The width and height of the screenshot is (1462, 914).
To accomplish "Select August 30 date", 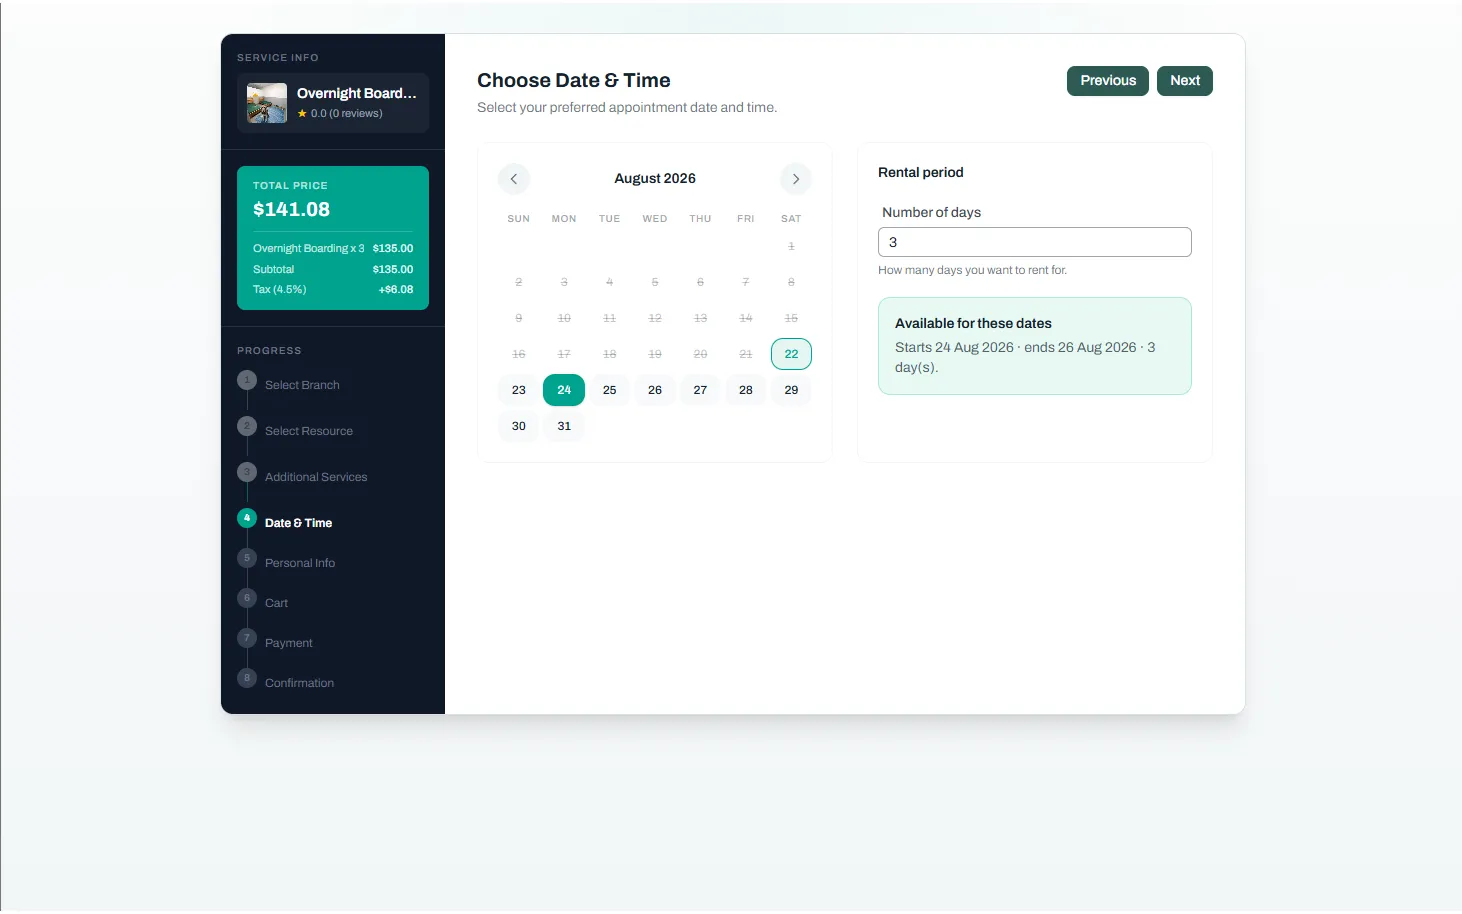I will (x=518, y=426).
